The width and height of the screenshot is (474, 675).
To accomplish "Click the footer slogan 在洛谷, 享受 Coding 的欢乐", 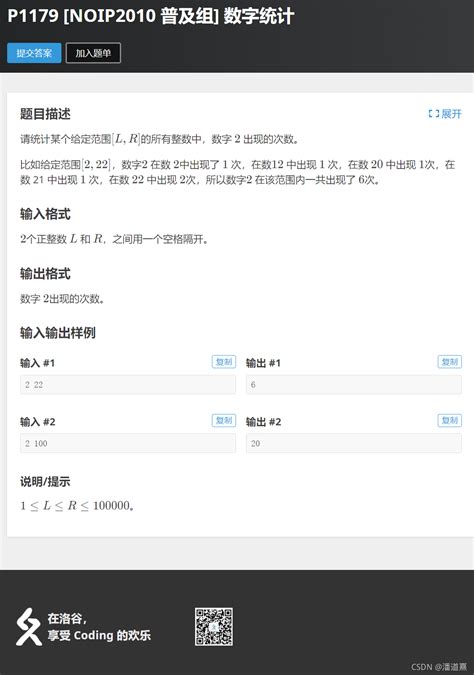I will 99,627.
